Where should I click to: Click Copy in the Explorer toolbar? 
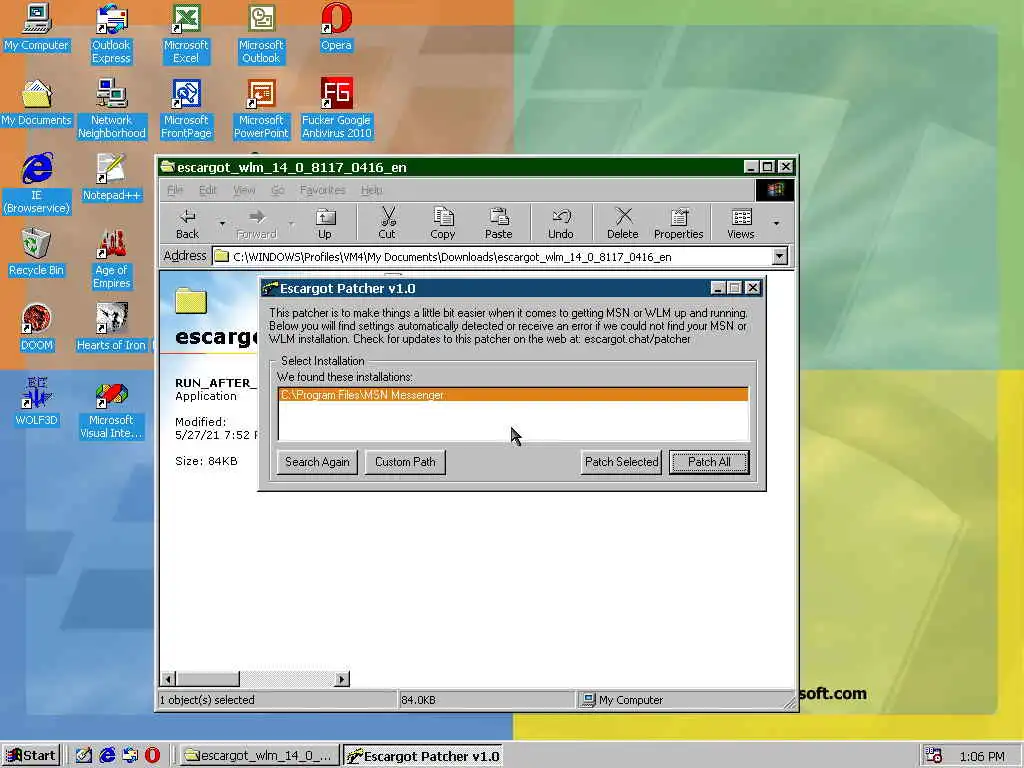(x=443, y=223)
